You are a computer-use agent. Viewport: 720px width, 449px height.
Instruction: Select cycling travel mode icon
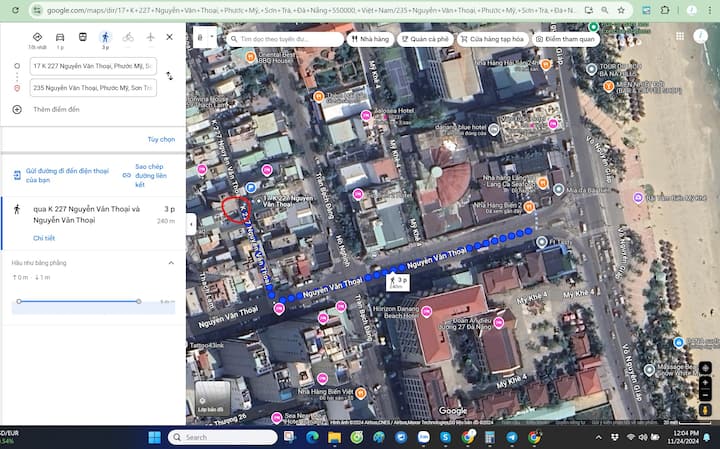point(127,37)
